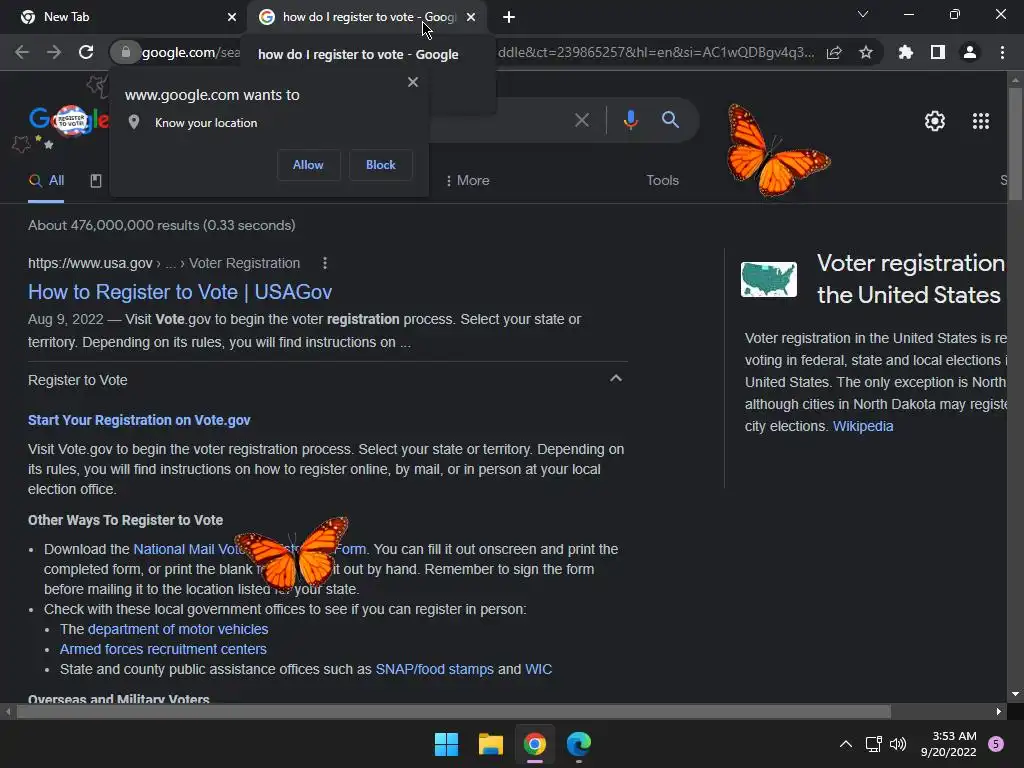Open How to Register to Vote USAGov
1024x768 pixels.
tap(180, 292)
